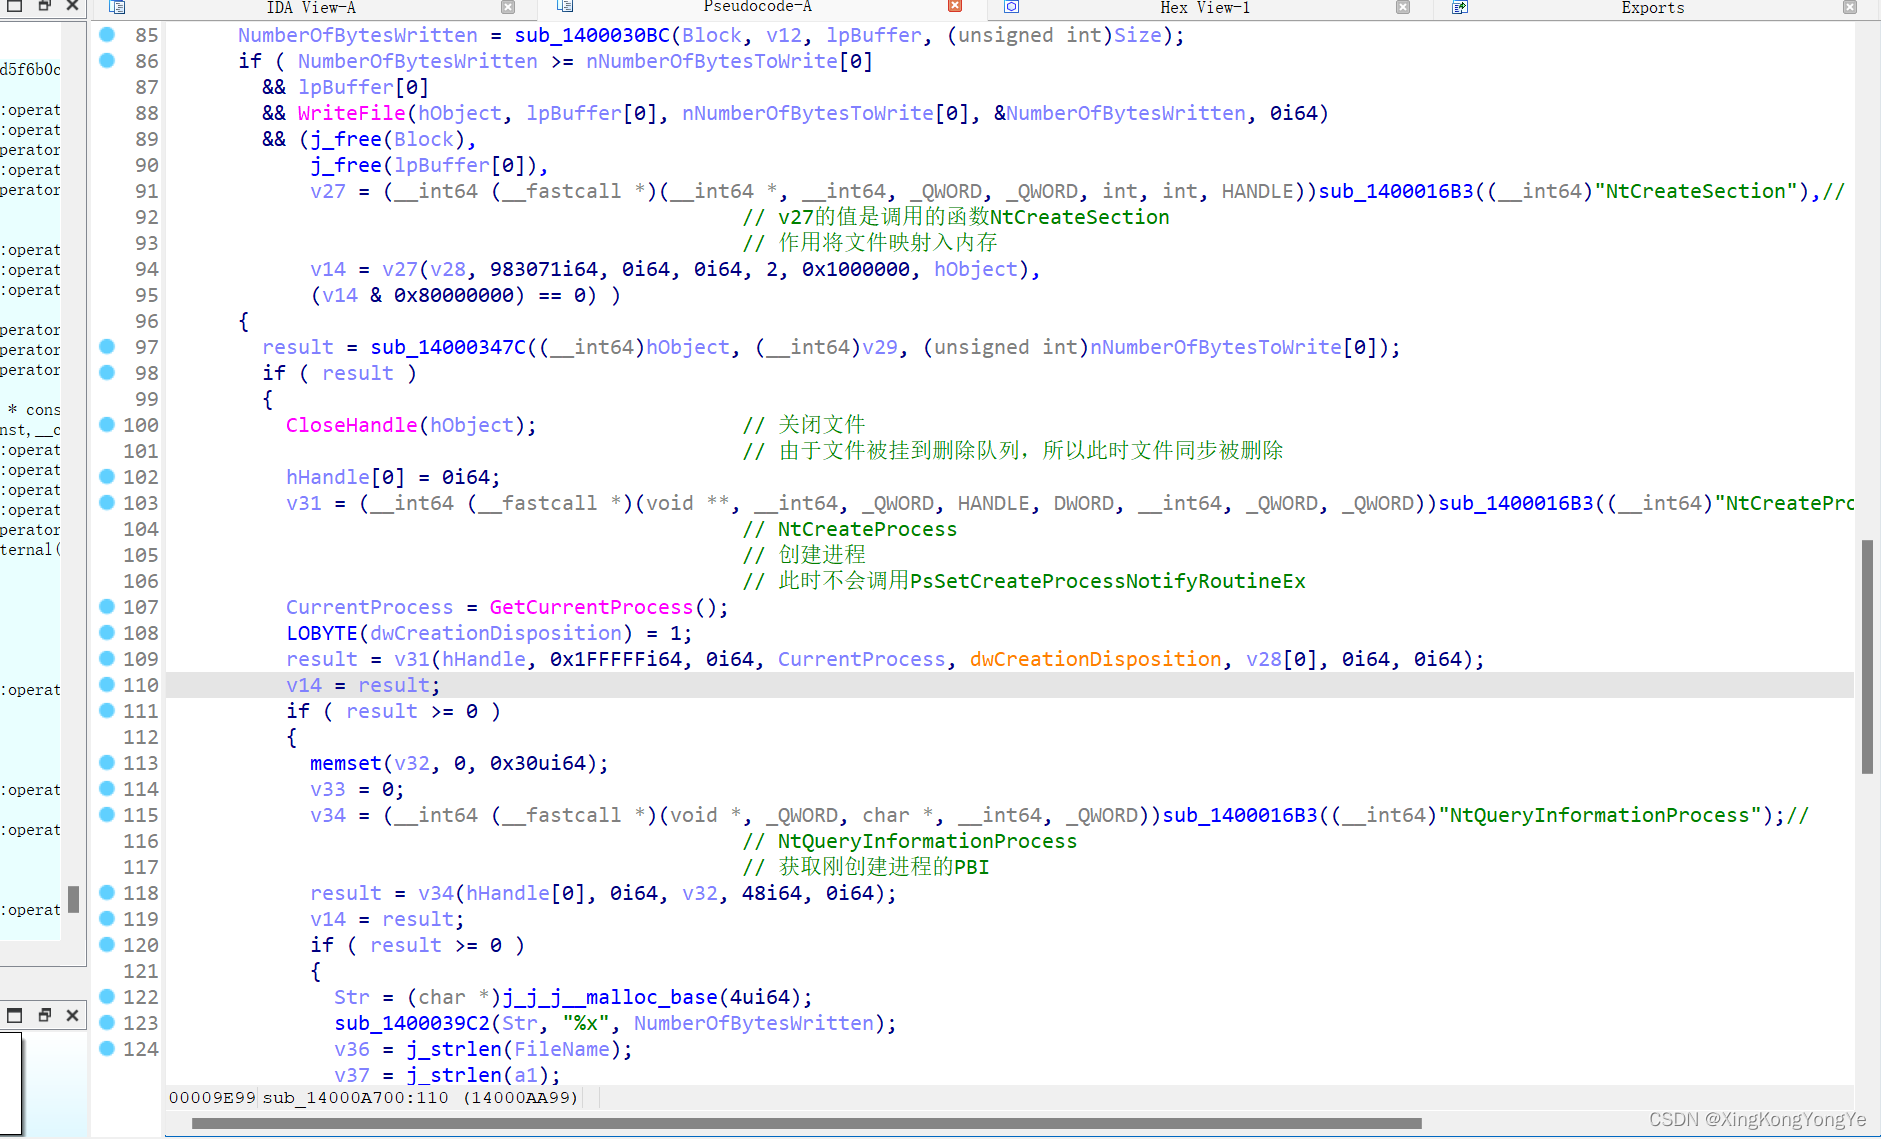The width and height of the screenshot is (1881, 1139).
Task: Click sub_1400030BC on line 85
Action: click(592, 35)
